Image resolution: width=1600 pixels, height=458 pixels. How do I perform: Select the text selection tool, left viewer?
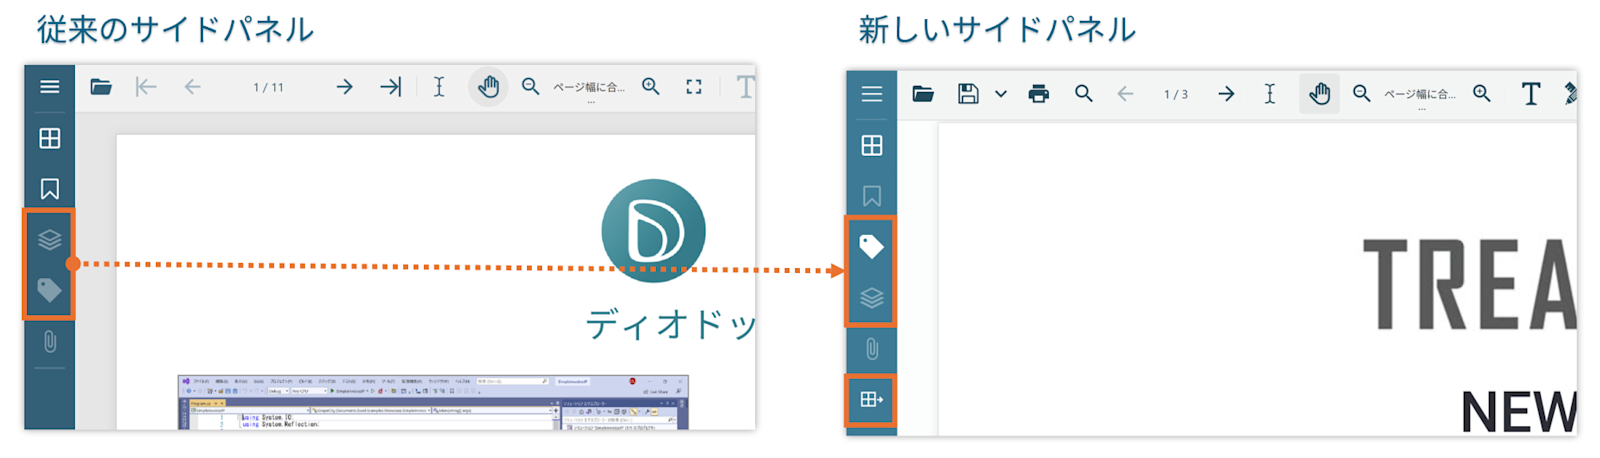[439, 87]
